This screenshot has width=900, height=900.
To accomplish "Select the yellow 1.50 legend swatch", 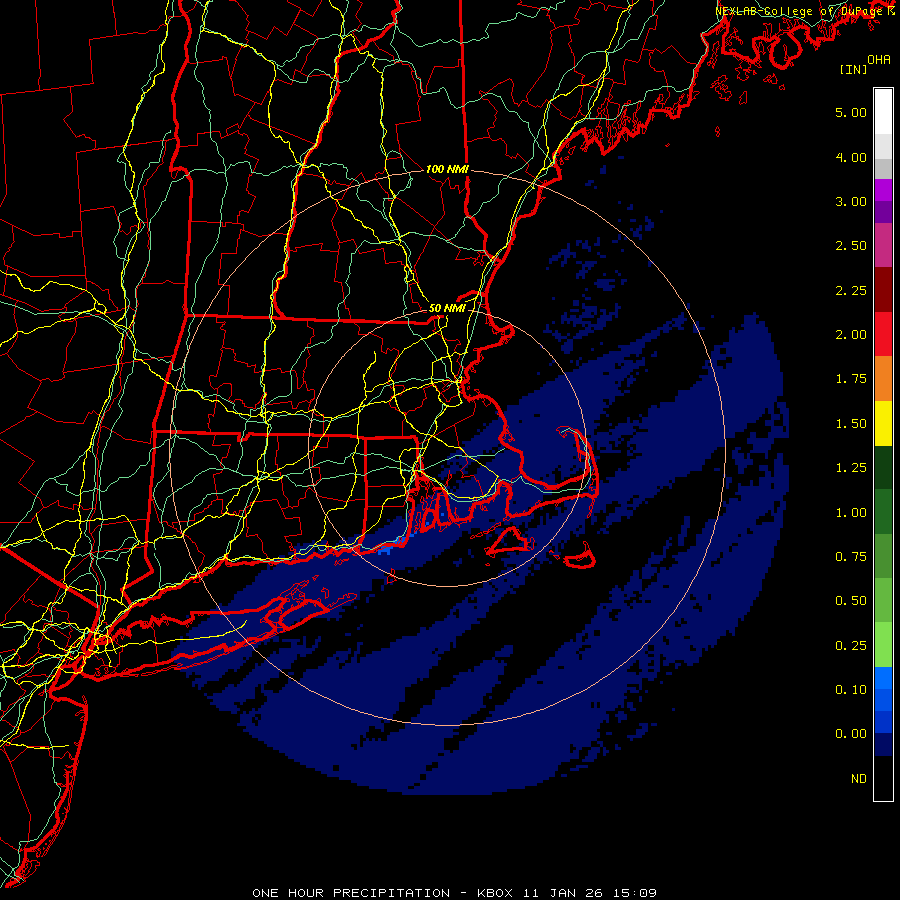I will pyautogui.click(x=883, y=423).
